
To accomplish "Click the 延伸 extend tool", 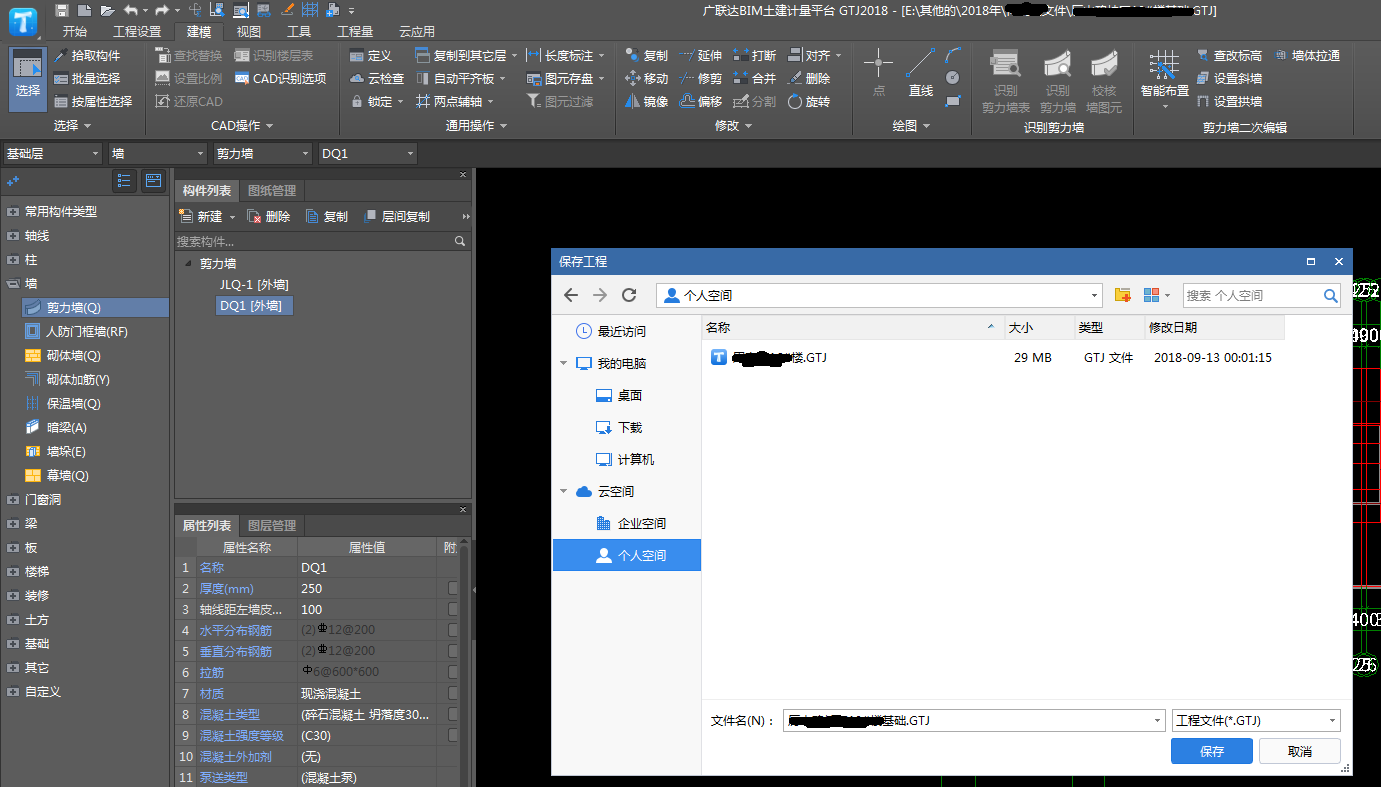I will 700,55.
